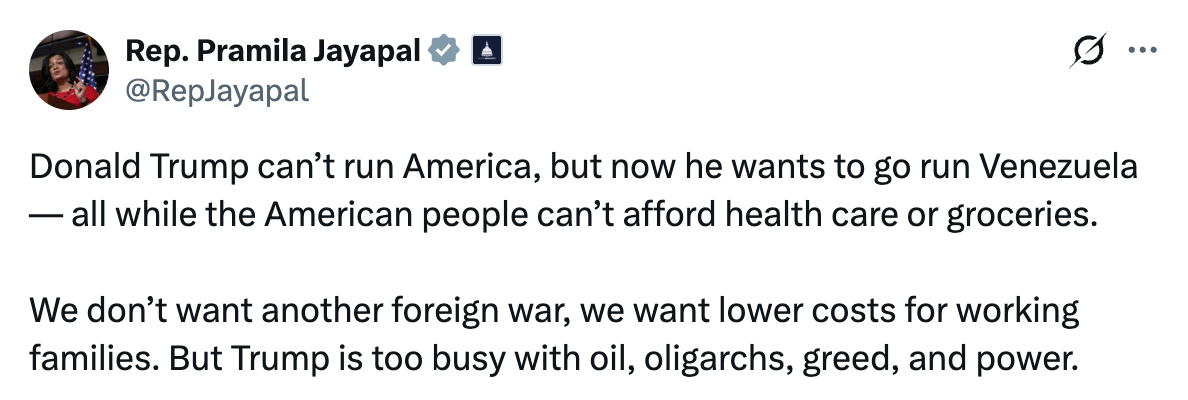The width and height of the screenshot is (1188, 400).
Task: Click the American flag in the avatar
Action: tap(84, 62)
